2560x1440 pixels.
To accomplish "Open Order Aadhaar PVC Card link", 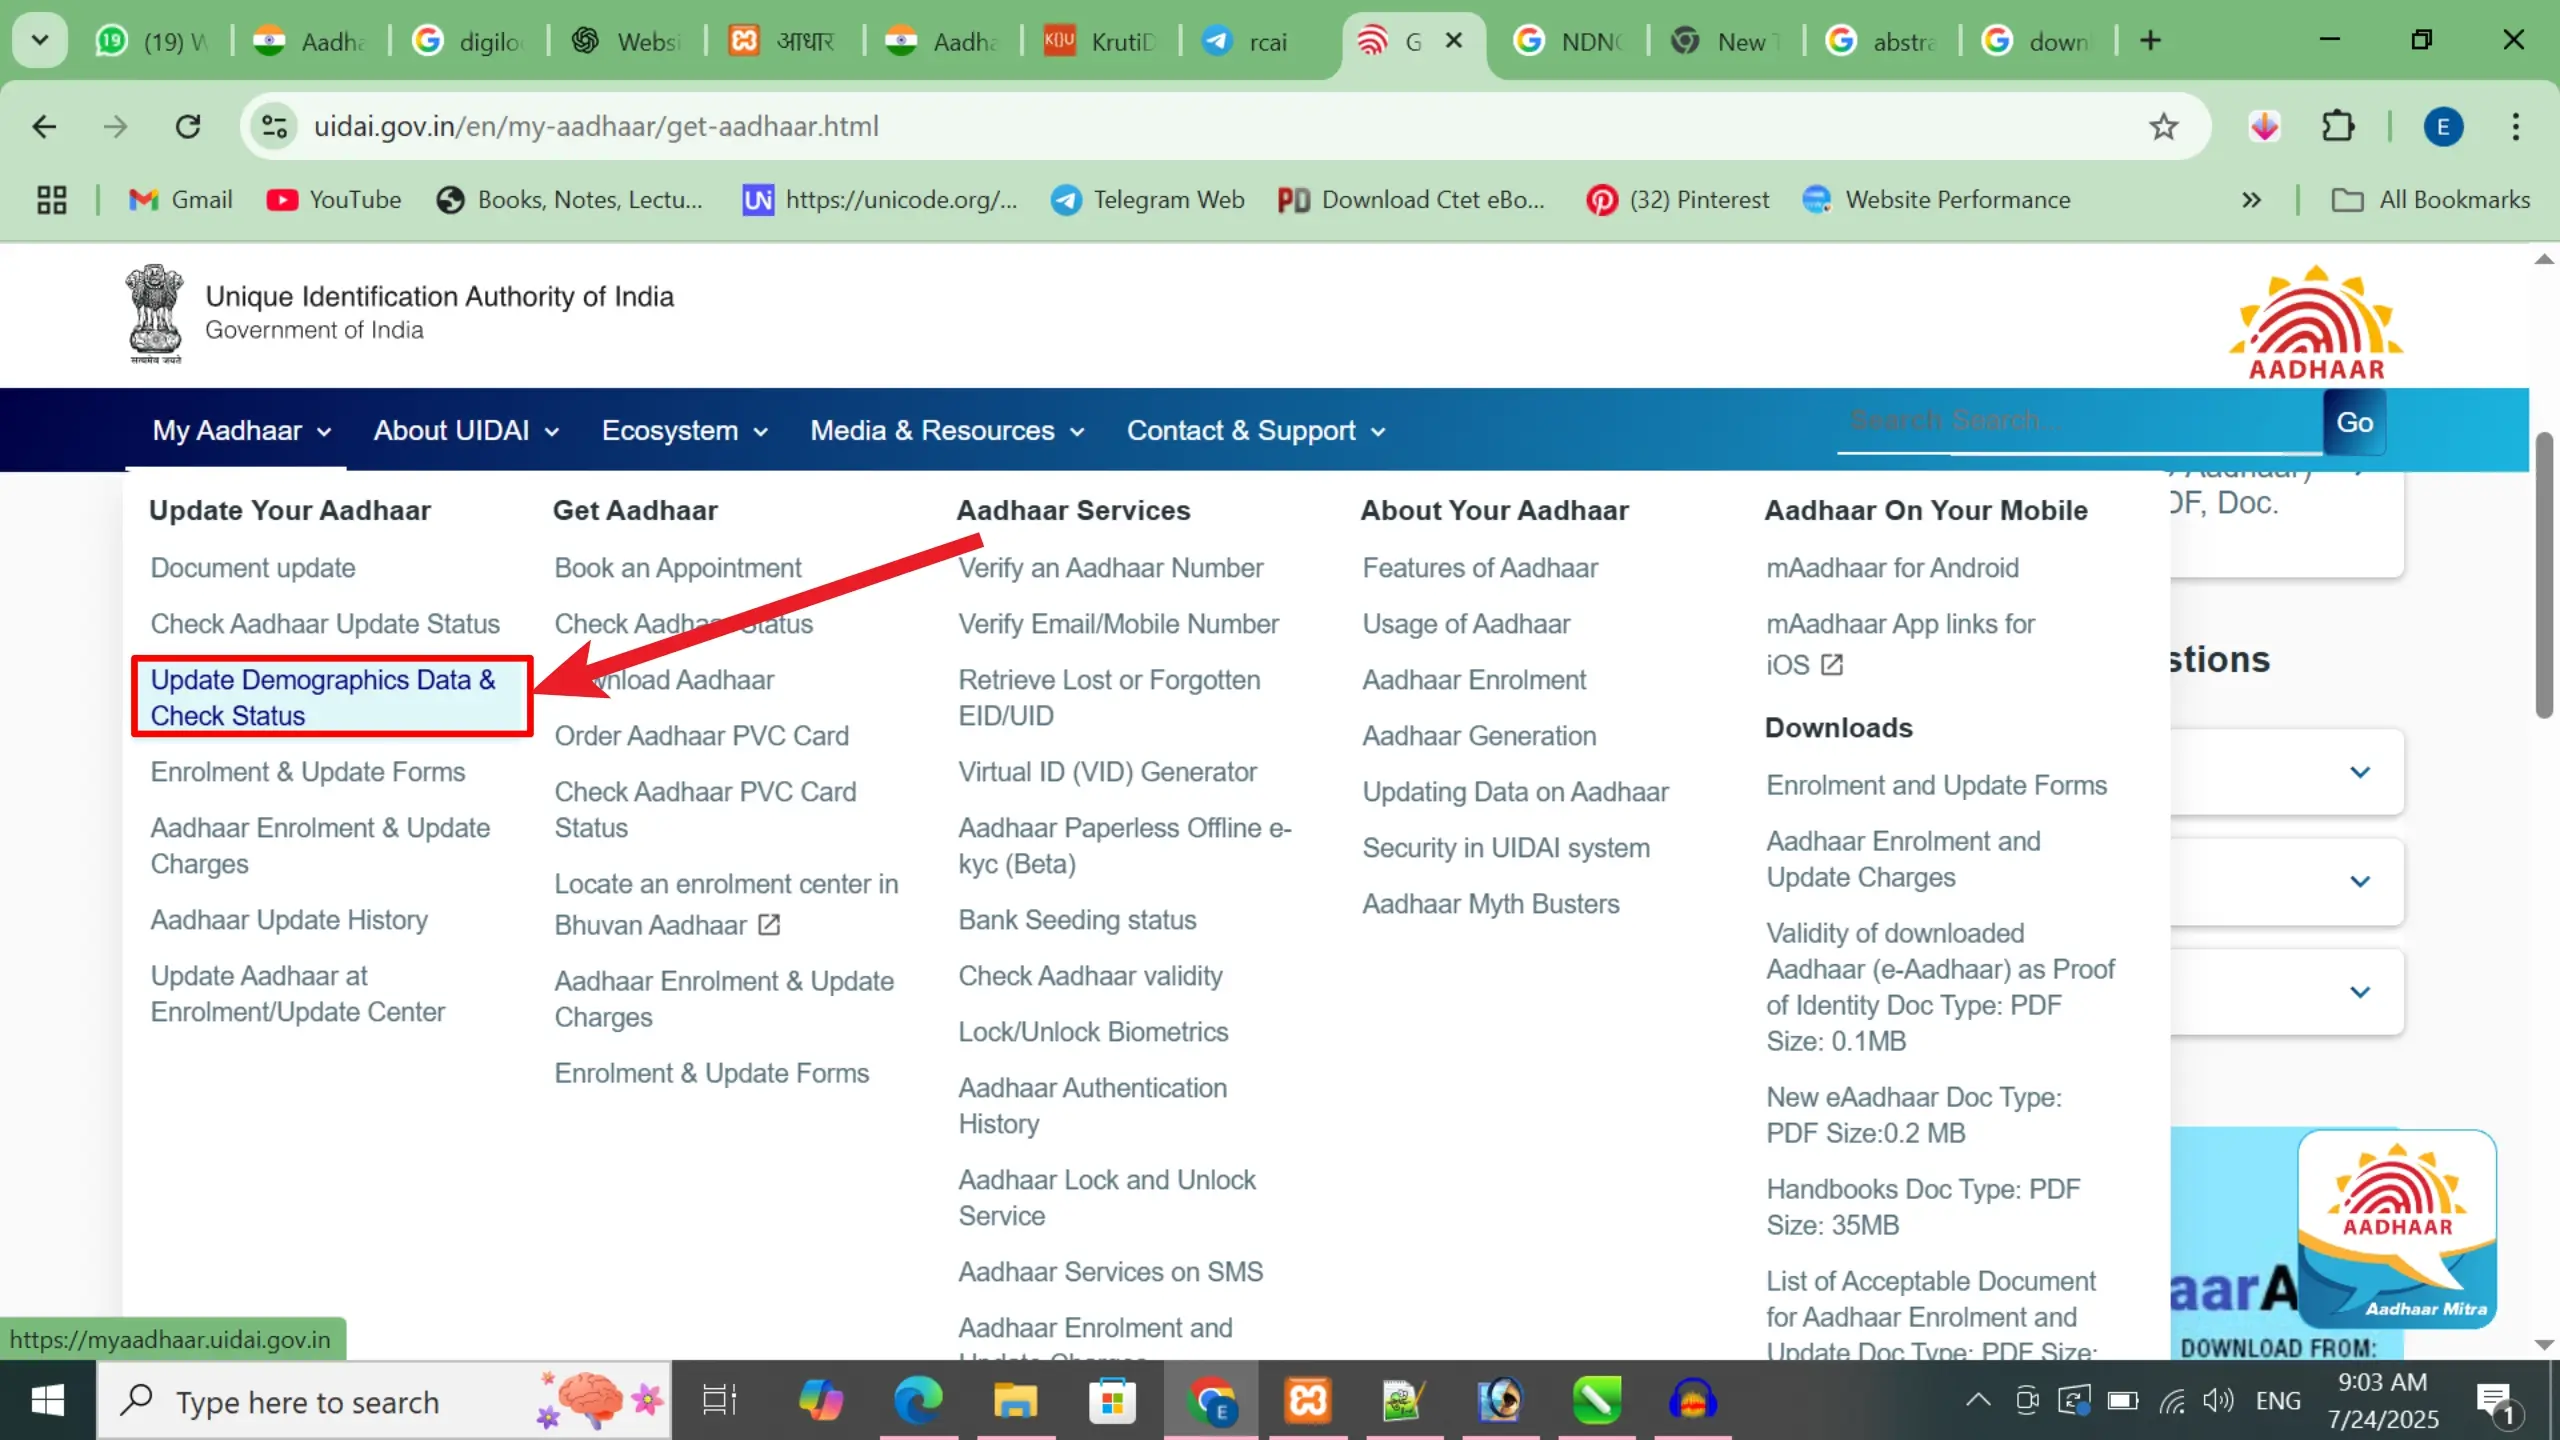I will (x=702, y=736).
